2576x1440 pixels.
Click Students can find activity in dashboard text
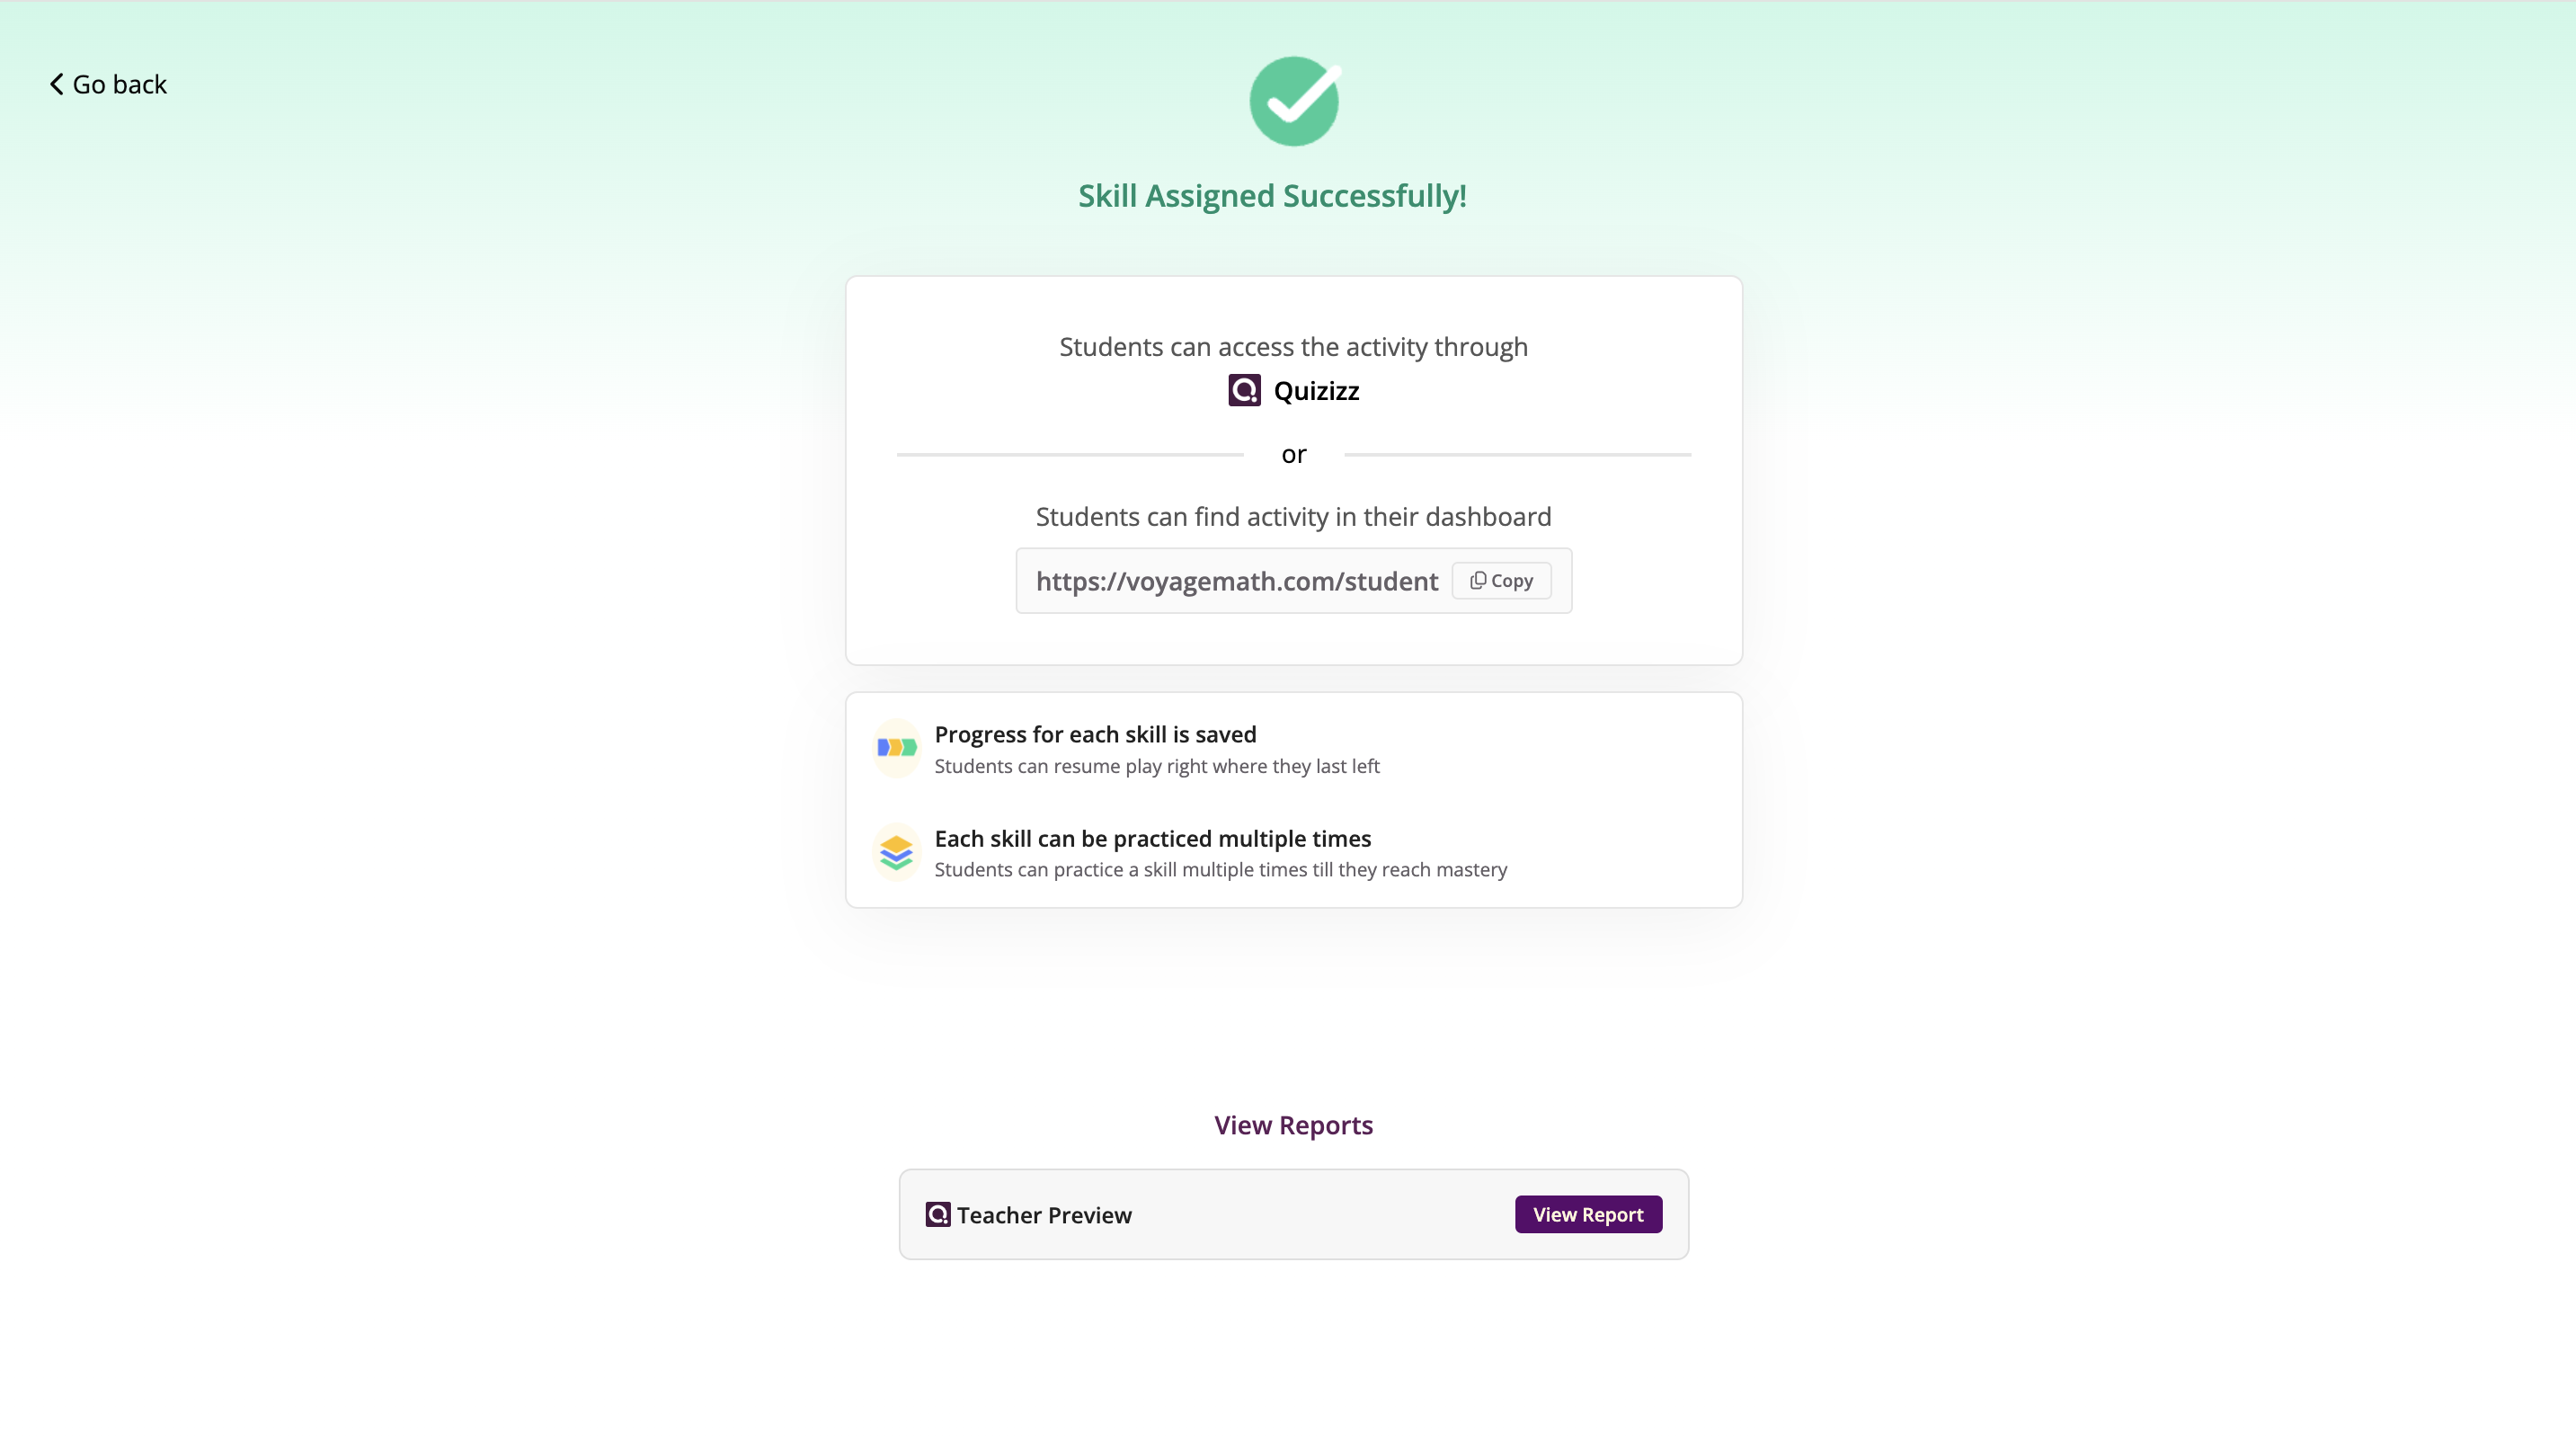pos(1293,516)
